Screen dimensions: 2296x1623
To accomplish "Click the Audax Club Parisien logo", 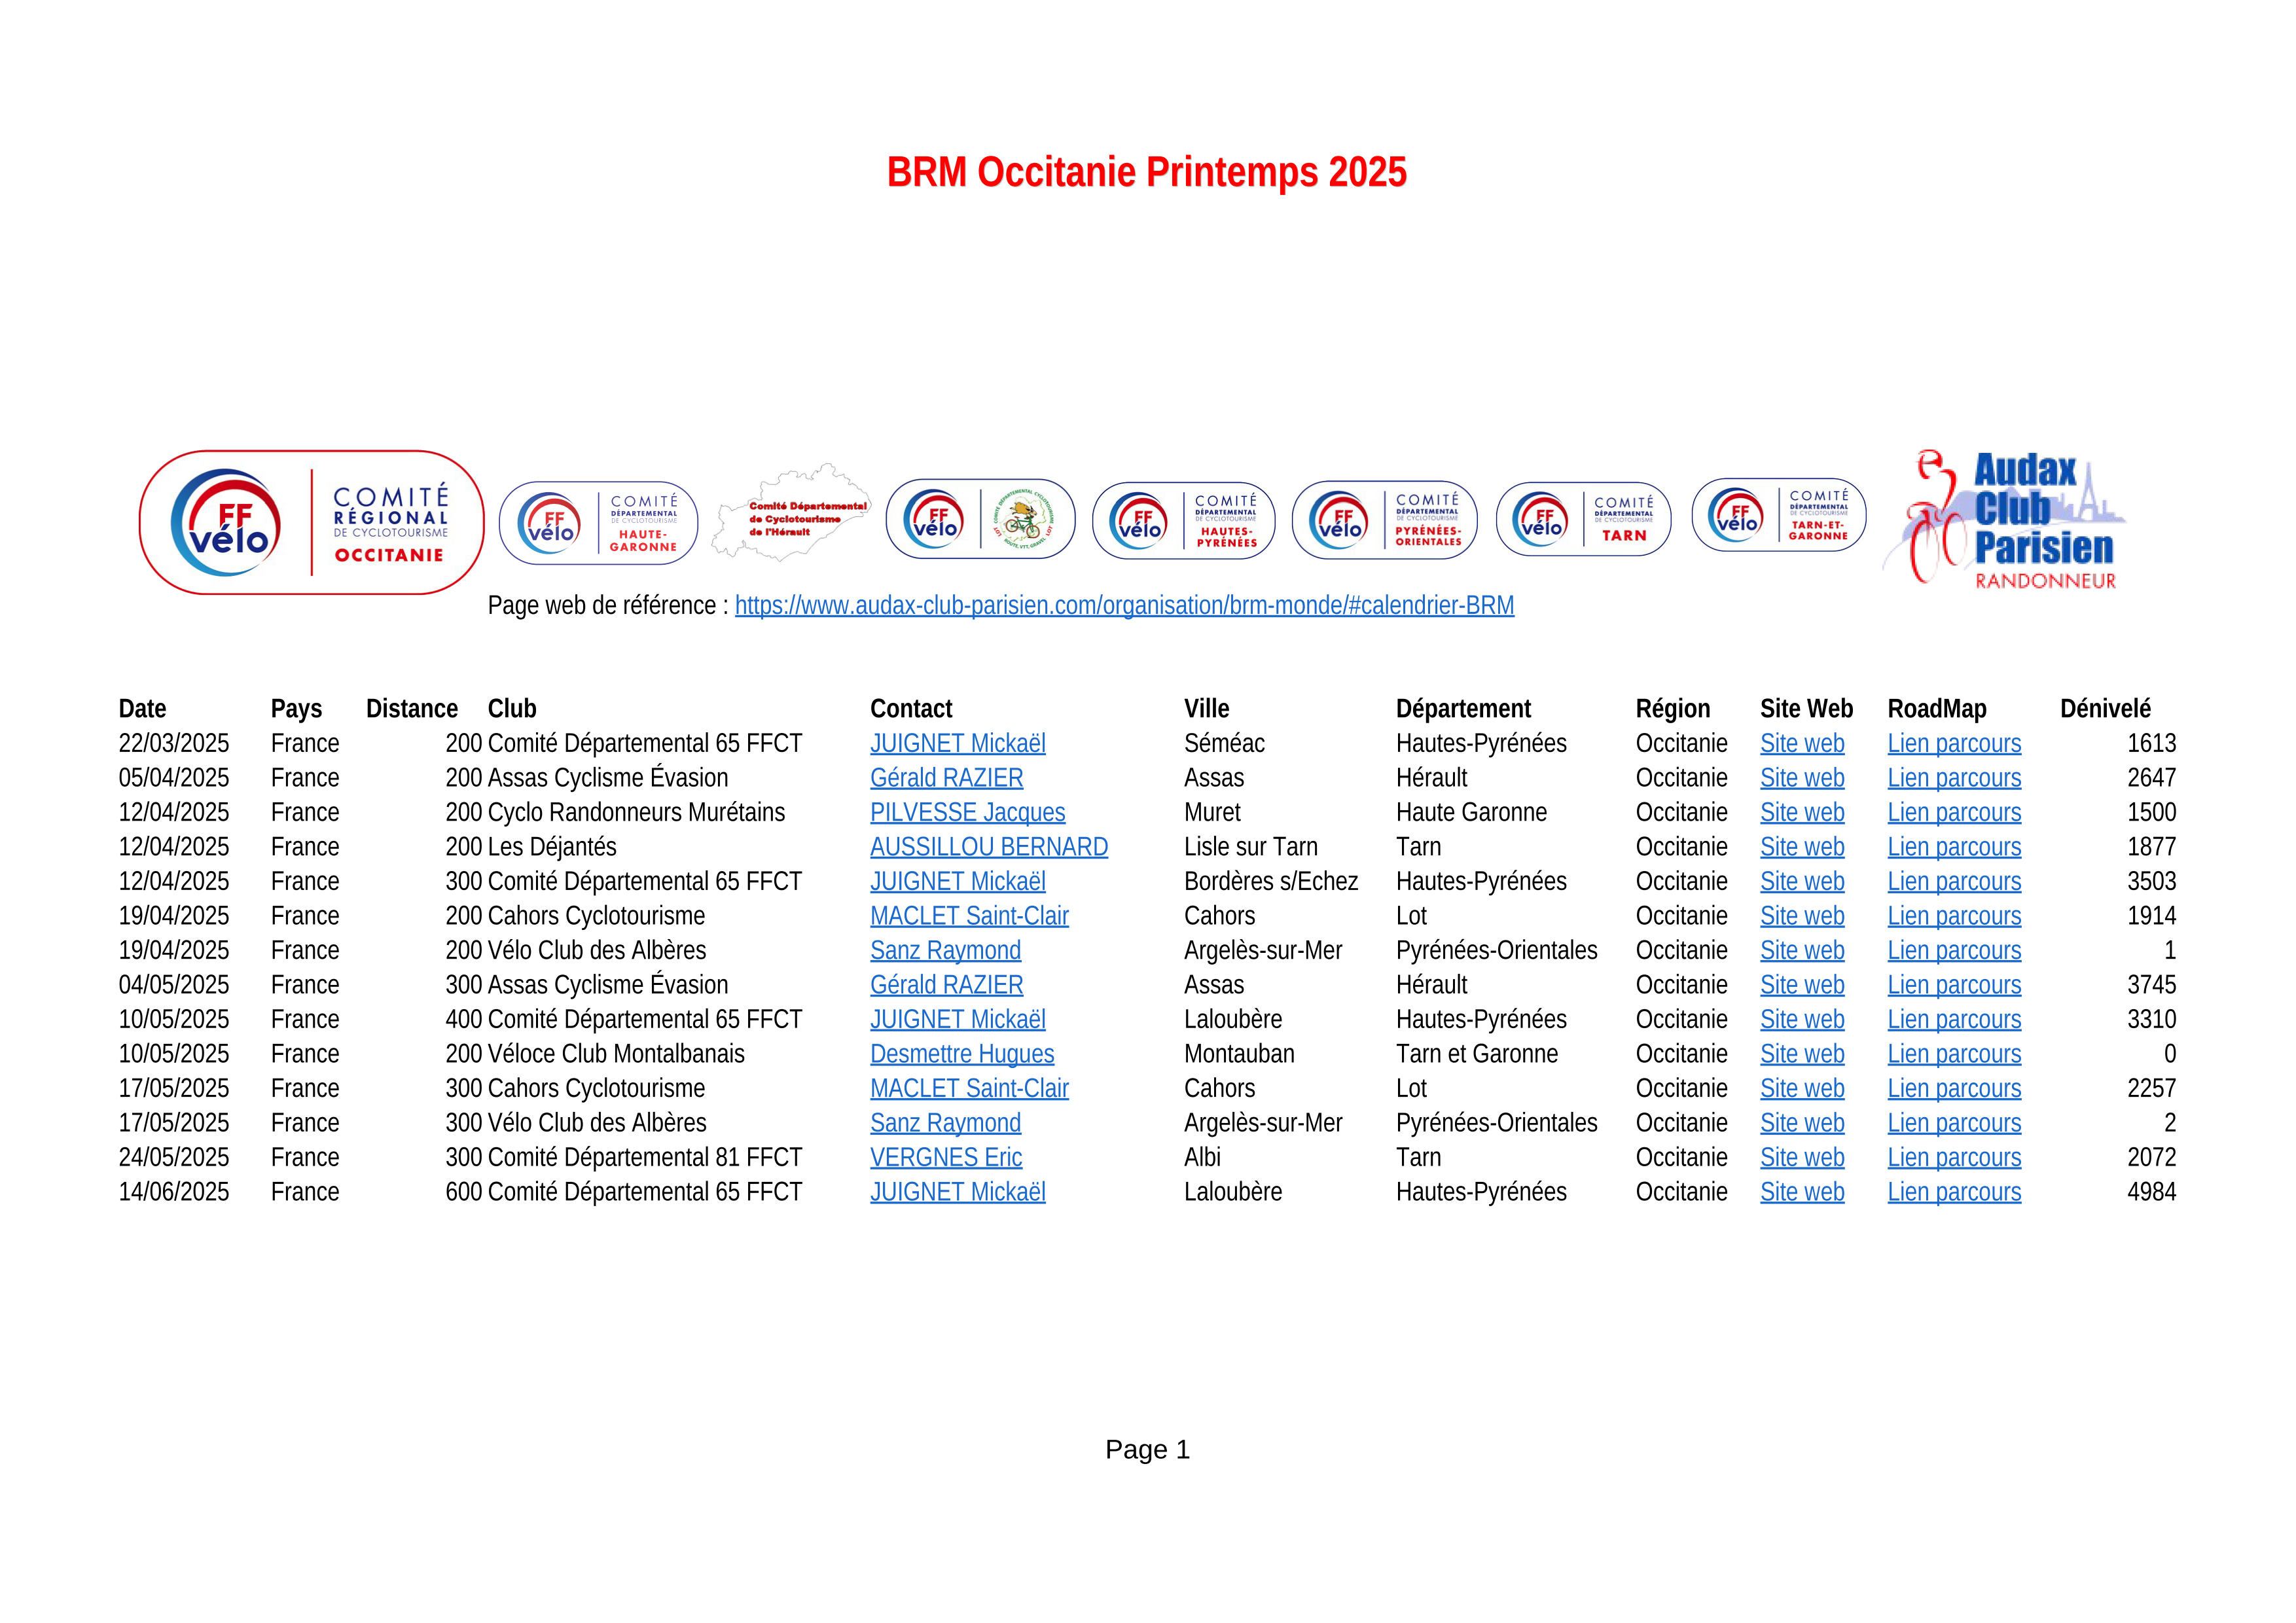I will pyautogui.click(x=2003, y=520).
